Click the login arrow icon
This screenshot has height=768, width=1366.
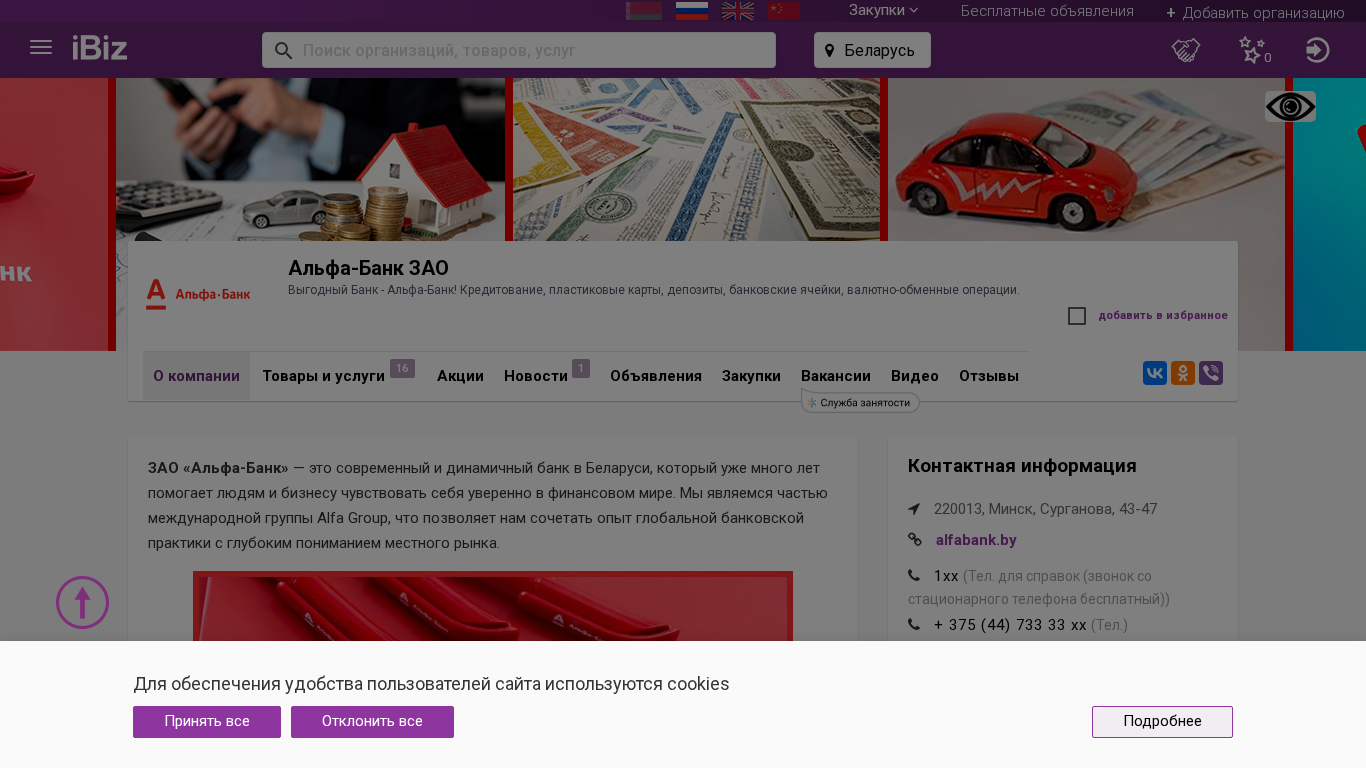click(x=1317, y=50)
